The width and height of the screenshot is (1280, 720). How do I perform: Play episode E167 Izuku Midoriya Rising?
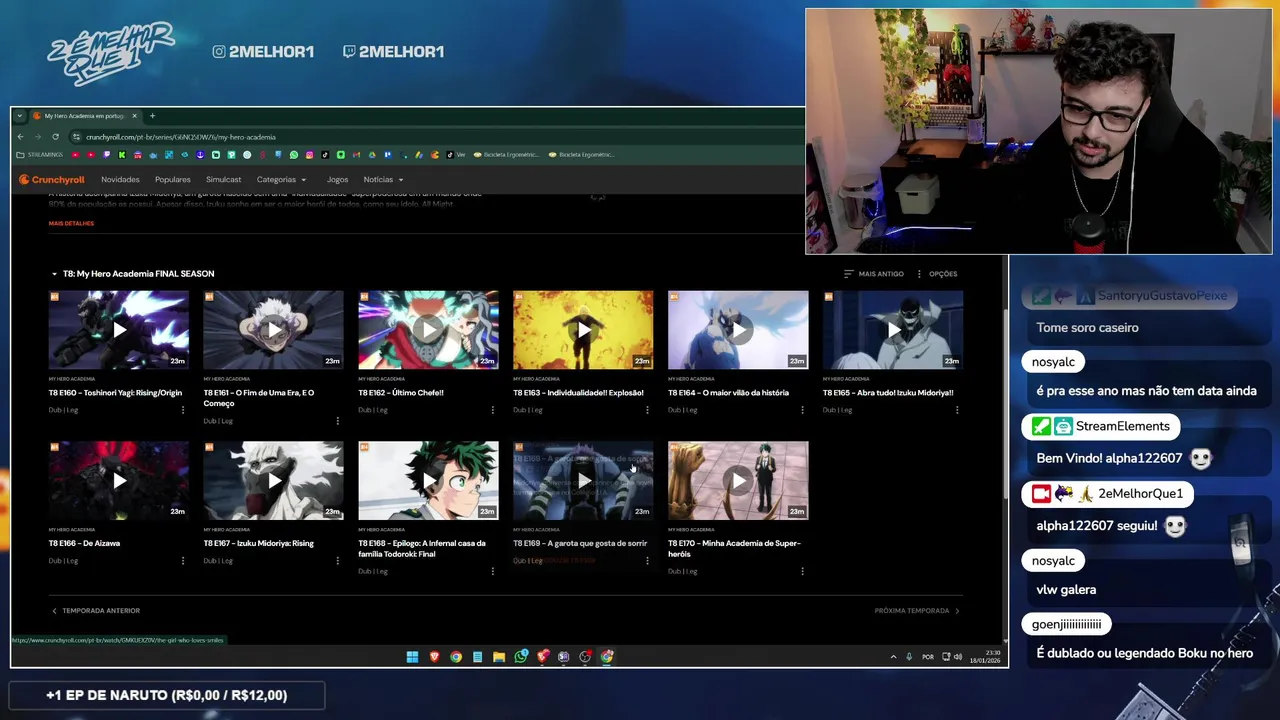pyautogui.click(x=273, y=480)
